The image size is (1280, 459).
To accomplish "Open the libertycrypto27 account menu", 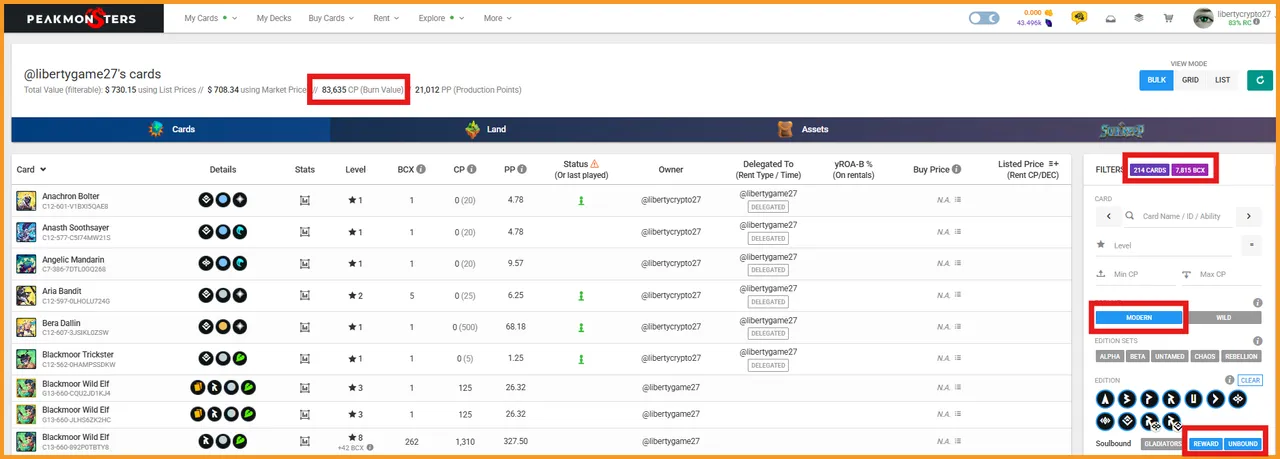I will coord(1243,13).
